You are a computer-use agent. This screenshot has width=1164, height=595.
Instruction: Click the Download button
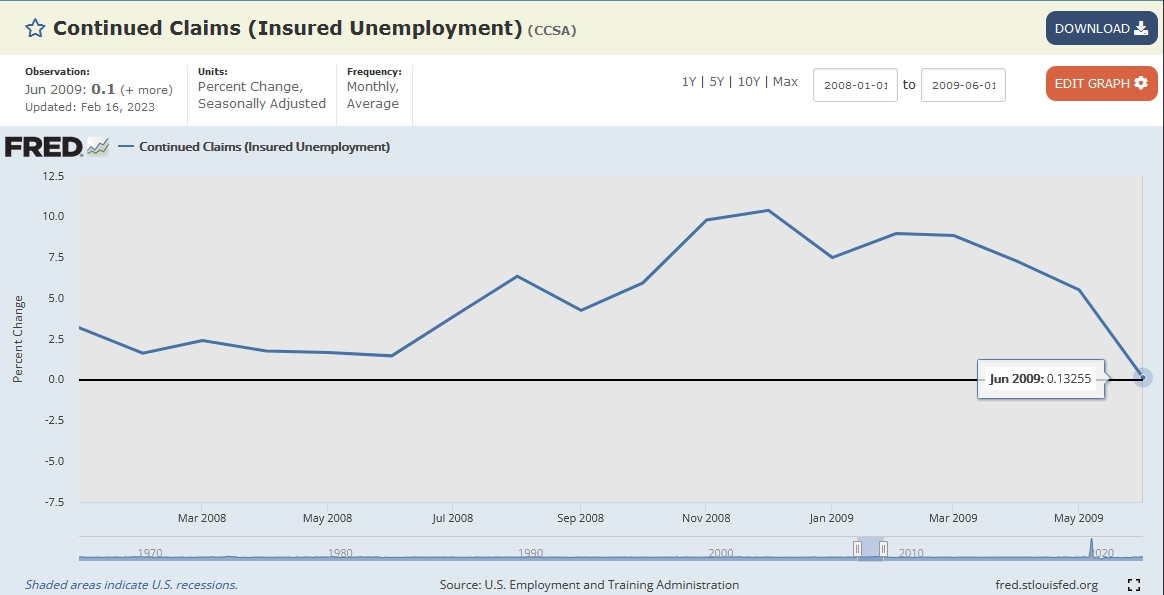coord(1101,28)
